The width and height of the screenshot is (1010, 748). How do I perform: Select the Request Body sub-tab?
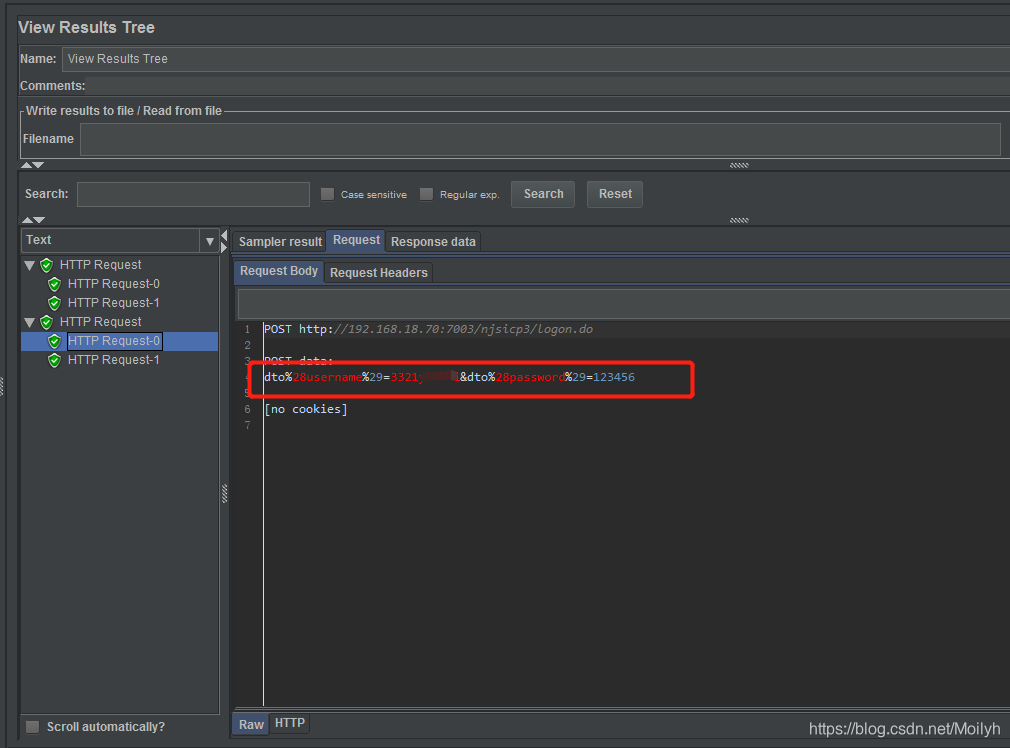click(x=278, y=271)
